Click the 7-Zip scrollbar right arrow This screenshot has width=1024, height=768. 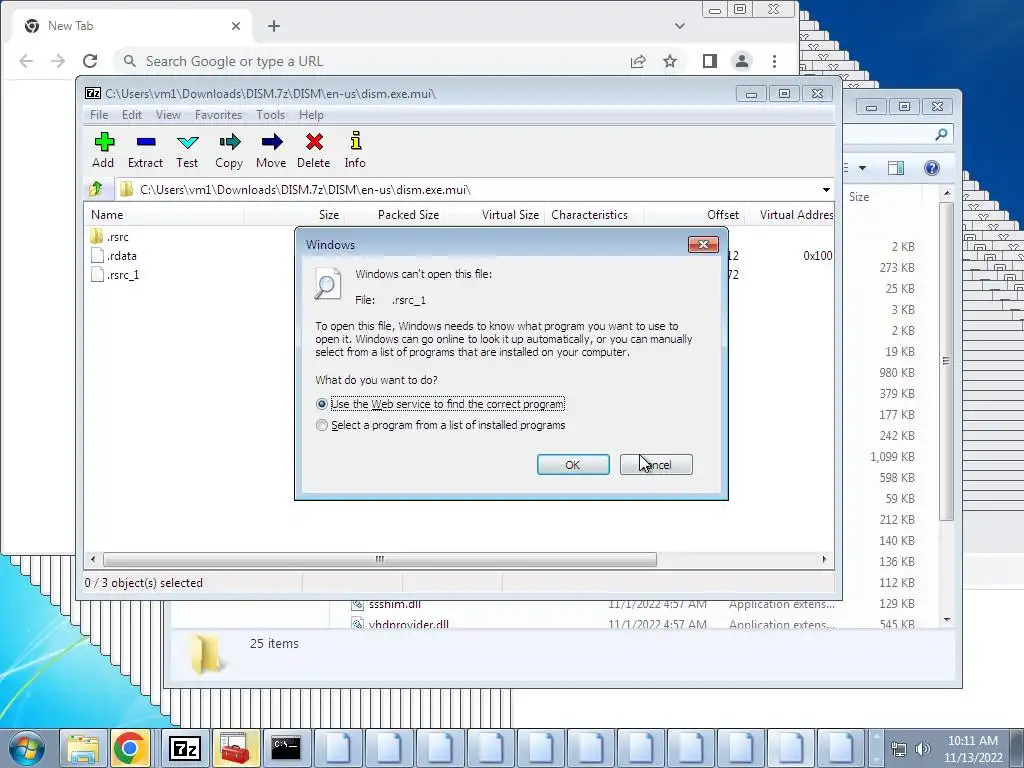(x=824, y=560)
